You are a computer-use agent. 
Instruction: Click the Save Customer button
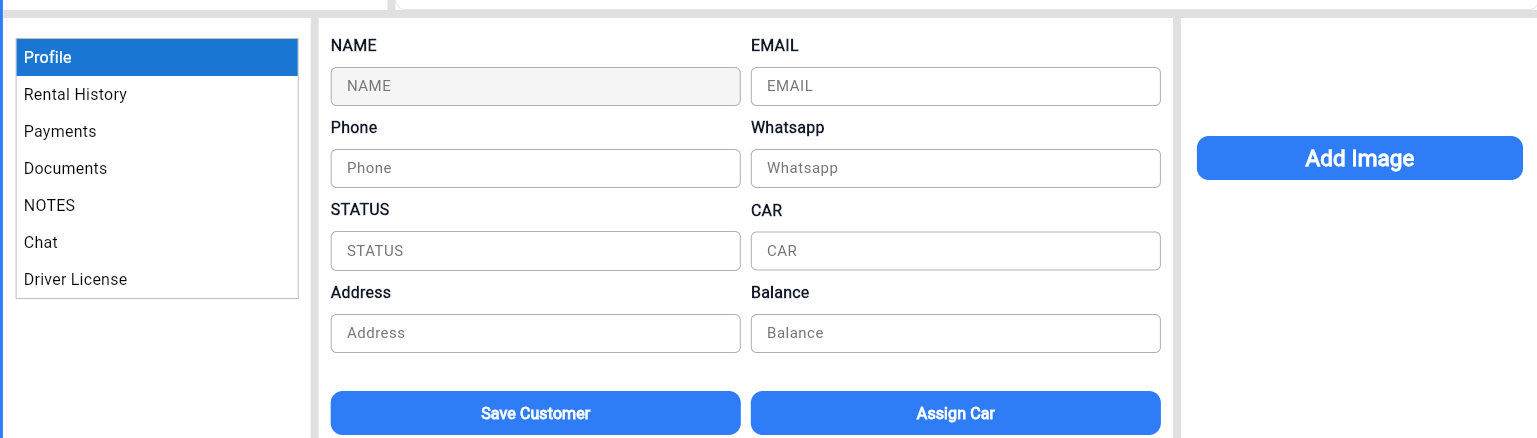(535, 413)
